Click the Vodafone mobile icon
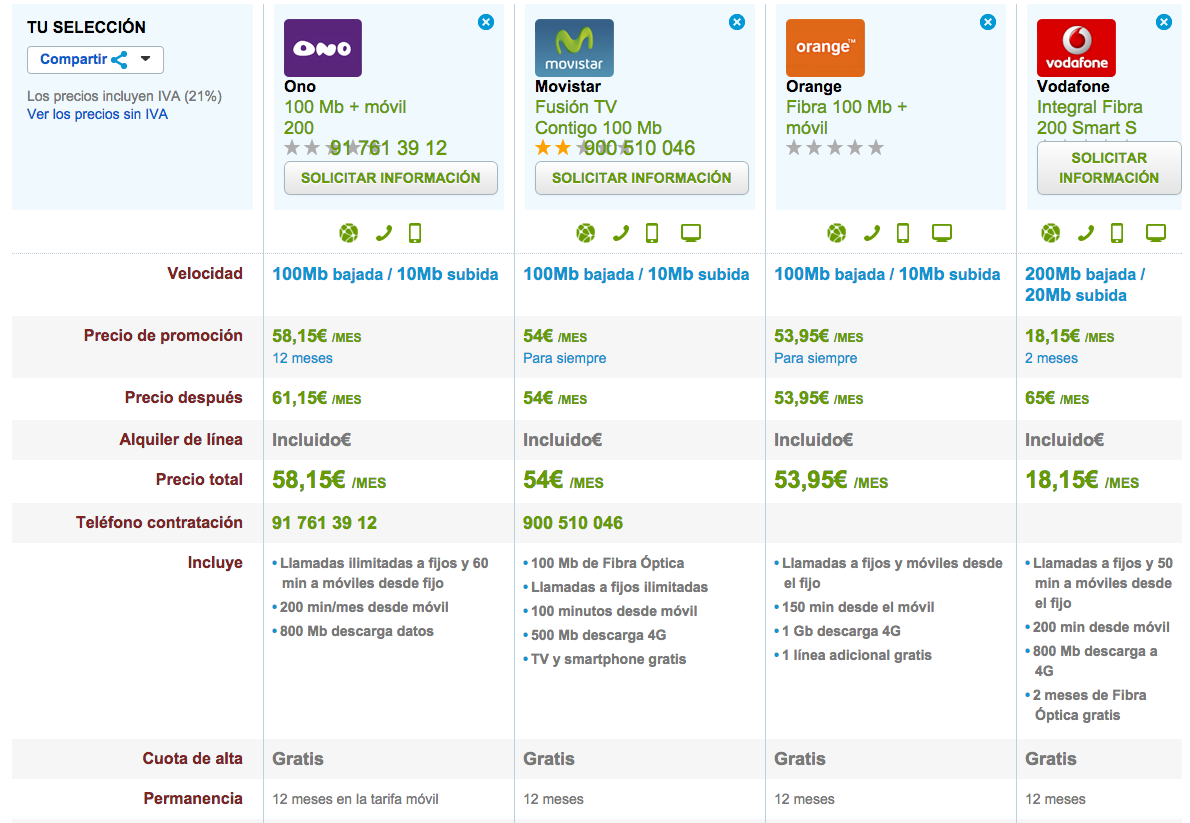Viewport: 1190px width, 823px height. coord(1117,233)
